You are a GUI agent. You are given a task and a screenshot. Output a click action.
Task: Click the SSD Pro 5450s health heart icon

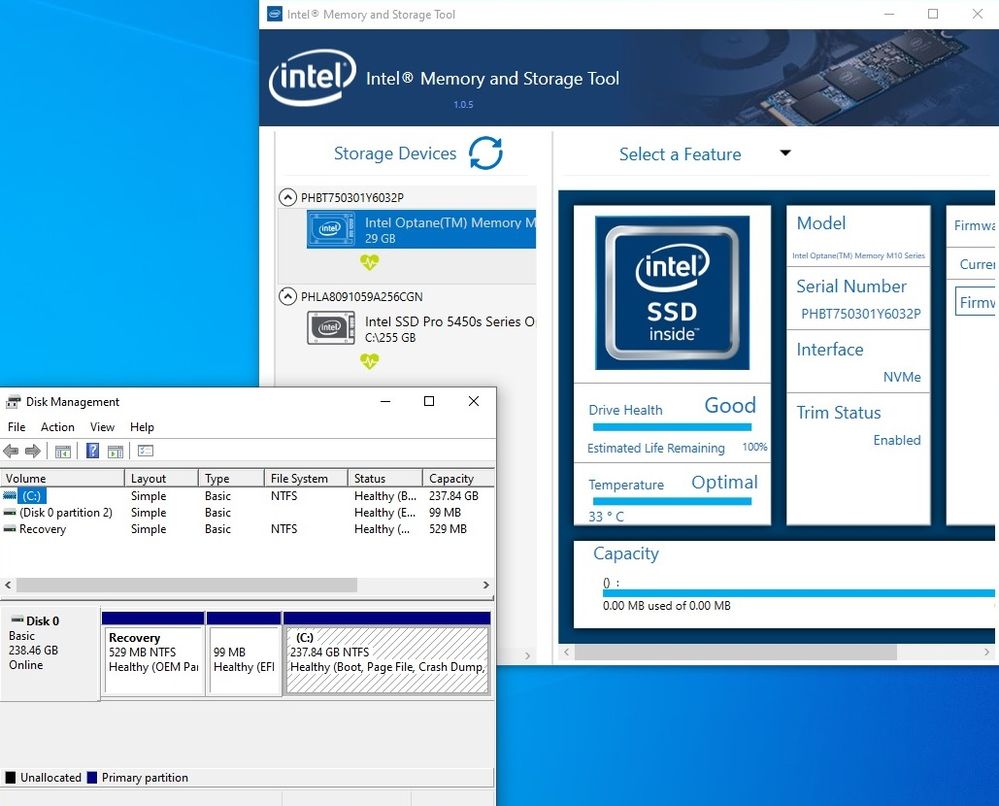[370, 361]
